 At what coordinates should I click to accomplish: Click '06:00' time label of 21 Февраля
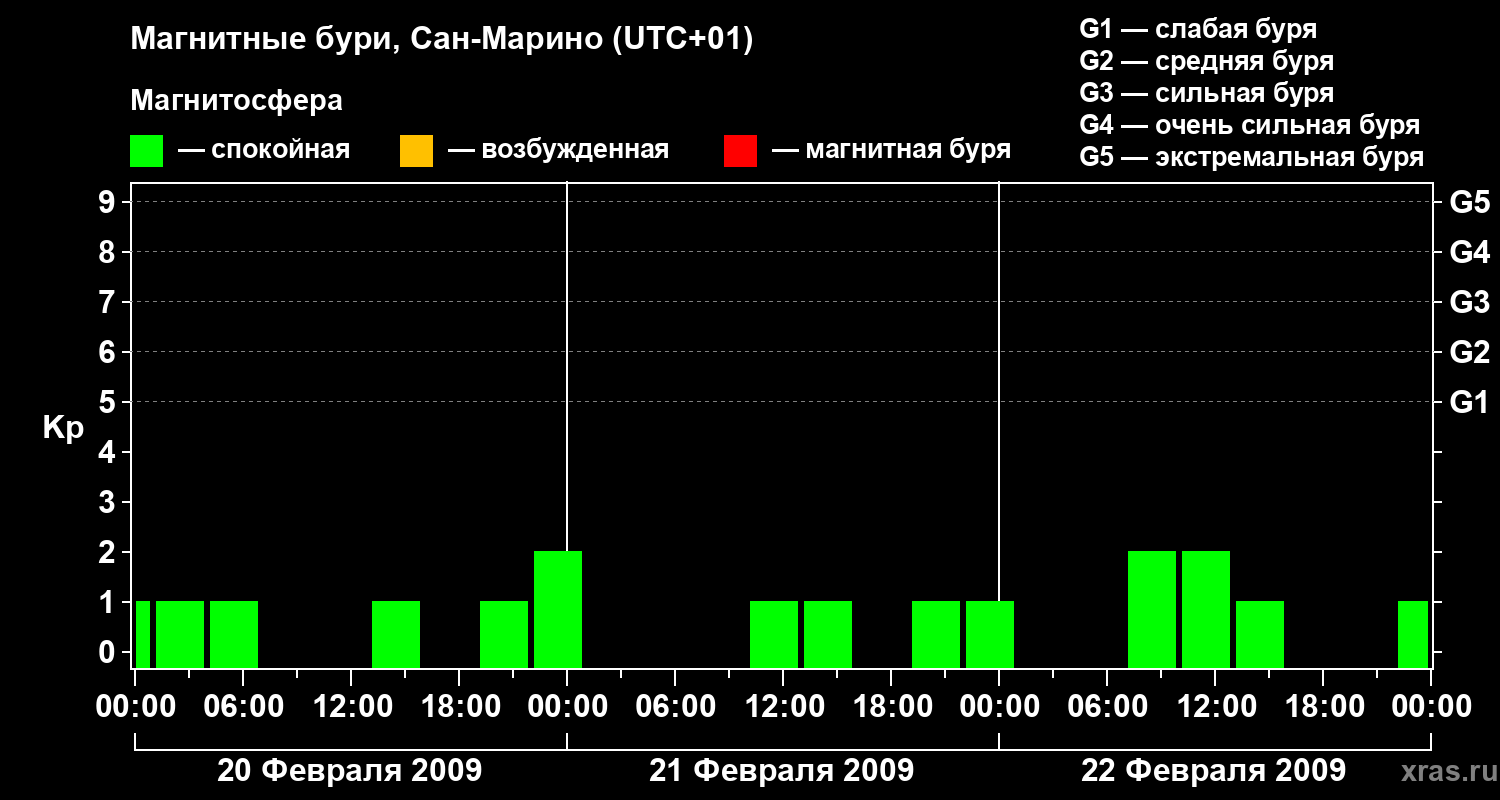[675, 706]
